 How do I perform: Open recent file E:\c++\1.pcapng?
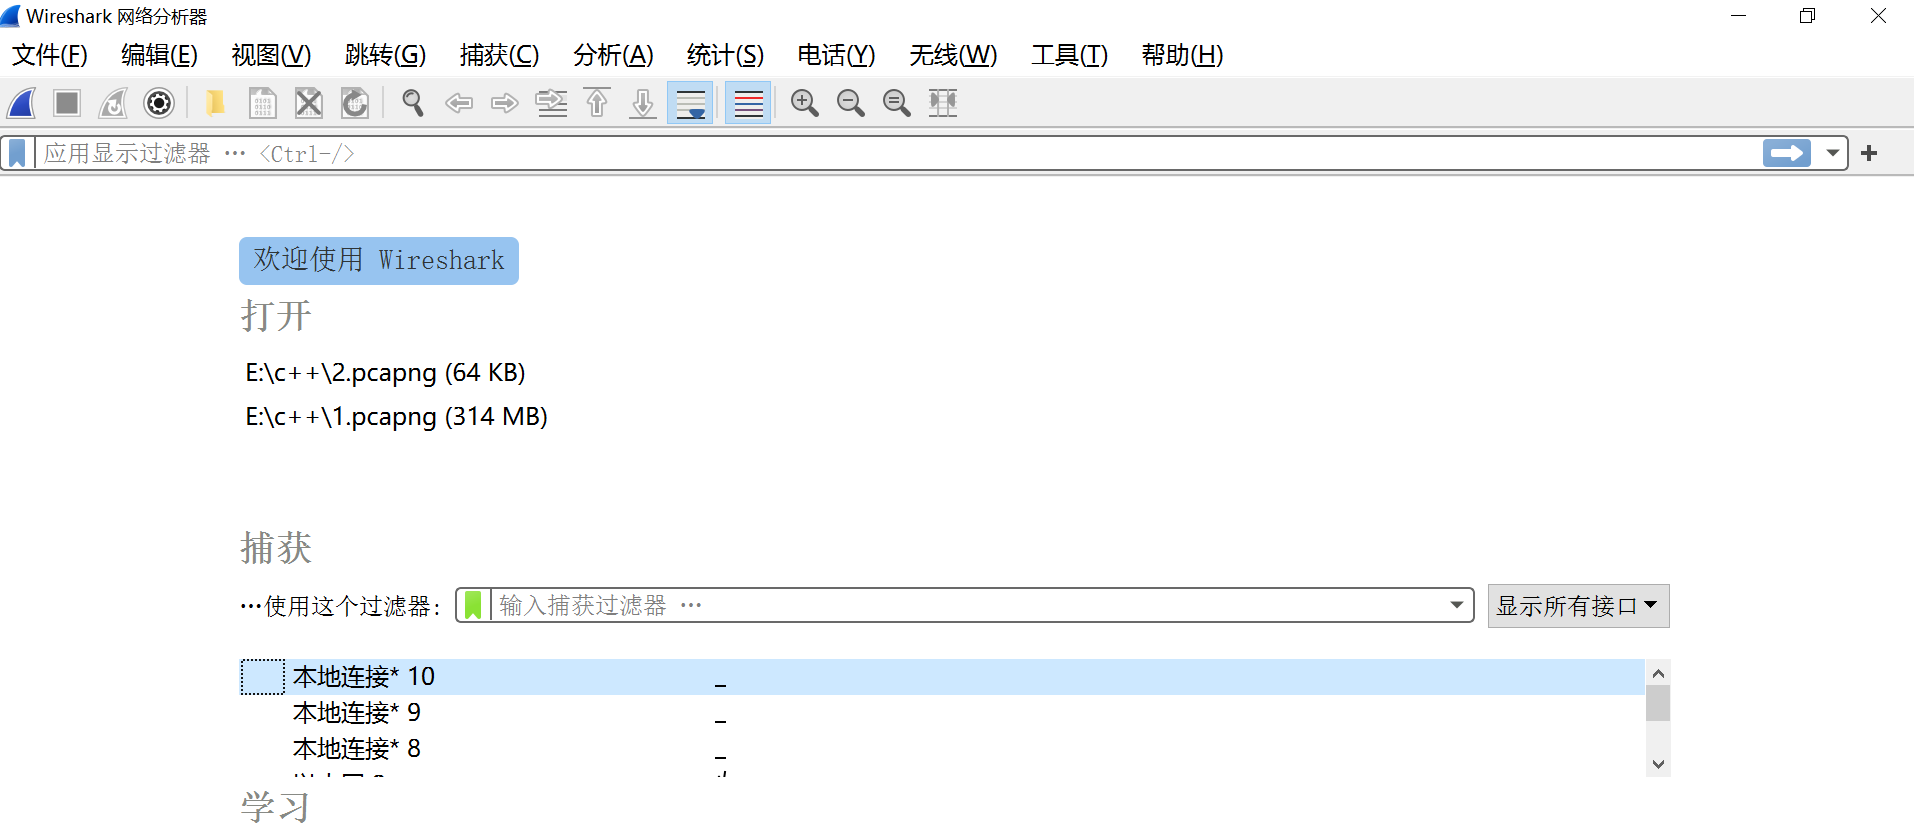pyautogui.click(x=396, y=417)
